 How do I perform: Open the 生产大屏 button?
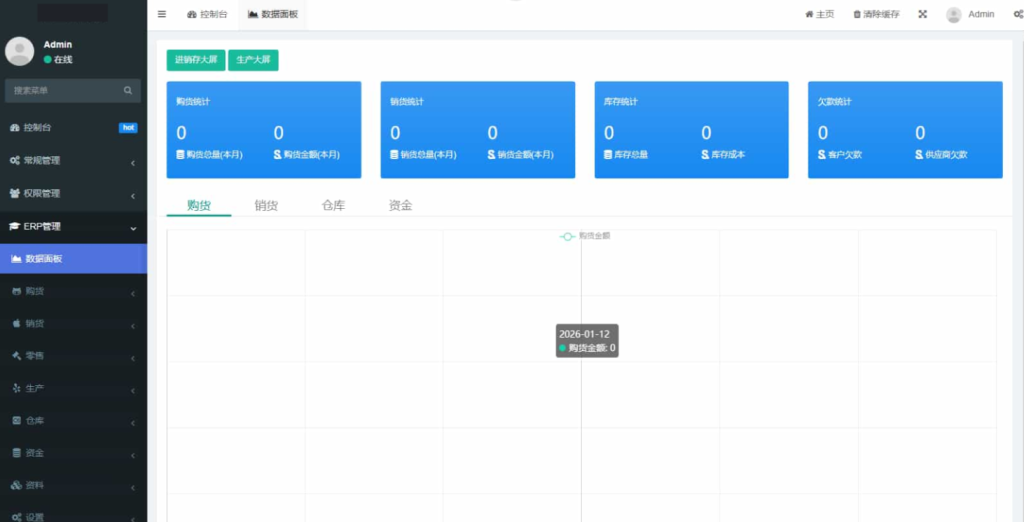pos(253,60)
